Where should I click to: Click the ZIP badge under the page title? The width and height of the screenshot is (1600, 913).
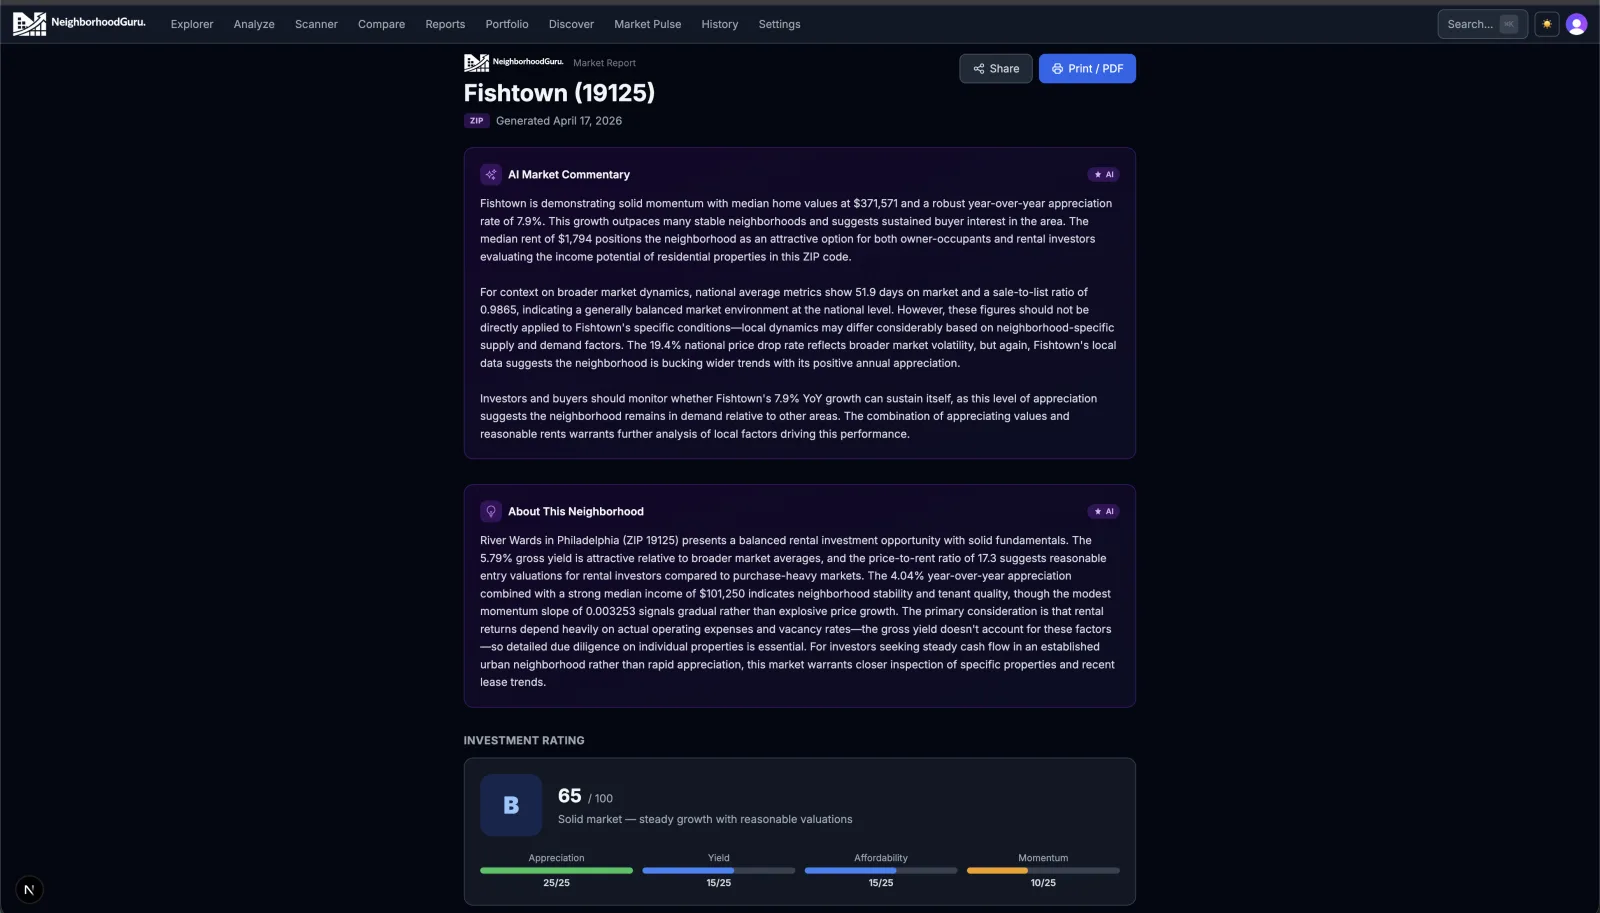click(476, 120)
